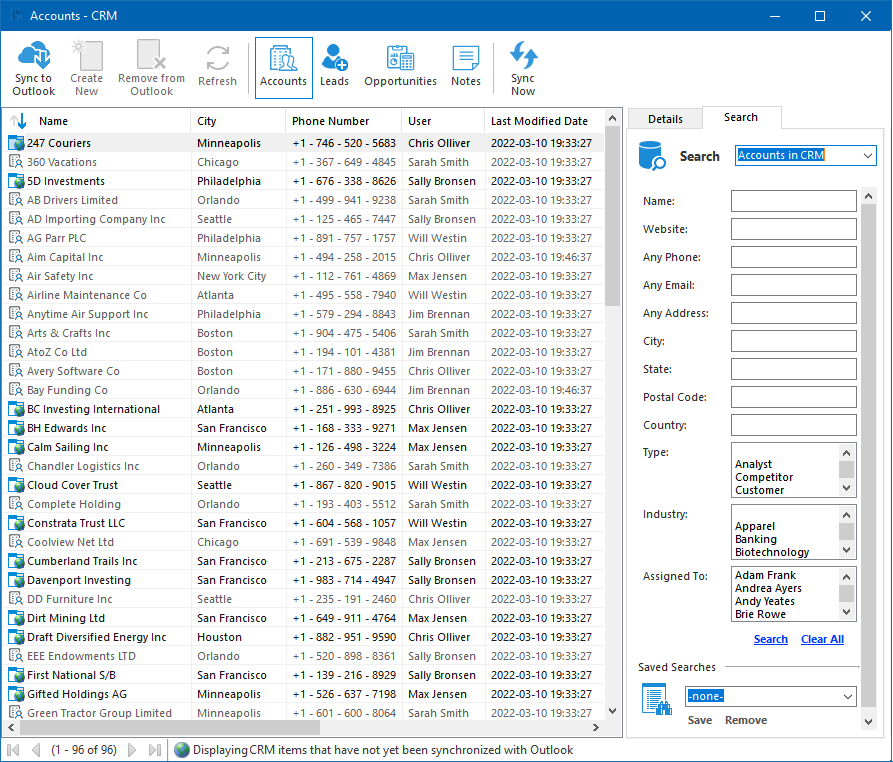Click the Search link
Screen dimensions: 893x762
[770, 639]
